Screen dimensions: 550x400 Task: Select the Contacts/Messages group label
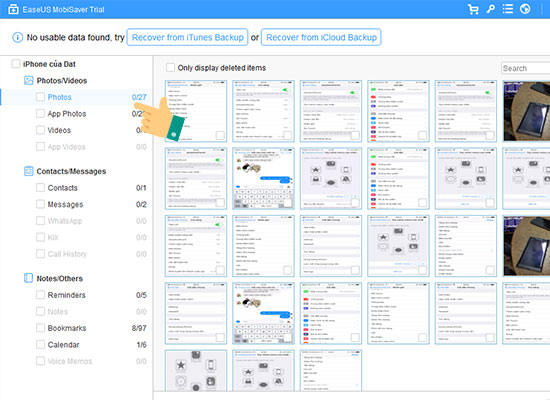71,171
